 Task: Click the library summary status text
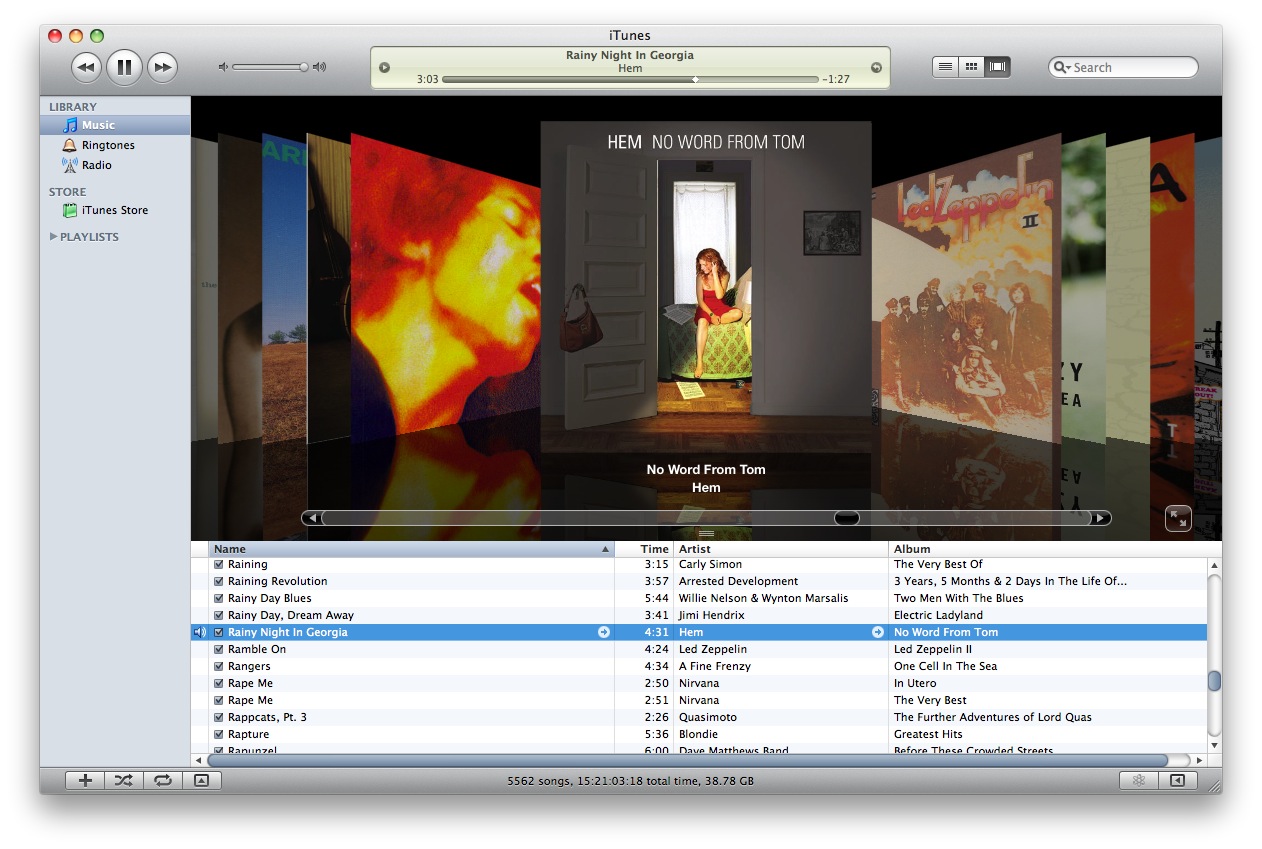point(630,781)
